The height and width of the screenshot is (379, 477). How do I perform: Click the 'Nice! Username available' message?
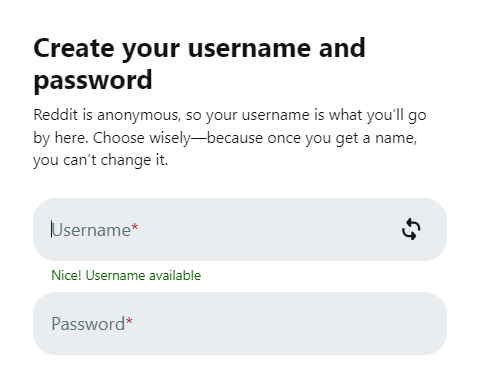coord(126,275)
